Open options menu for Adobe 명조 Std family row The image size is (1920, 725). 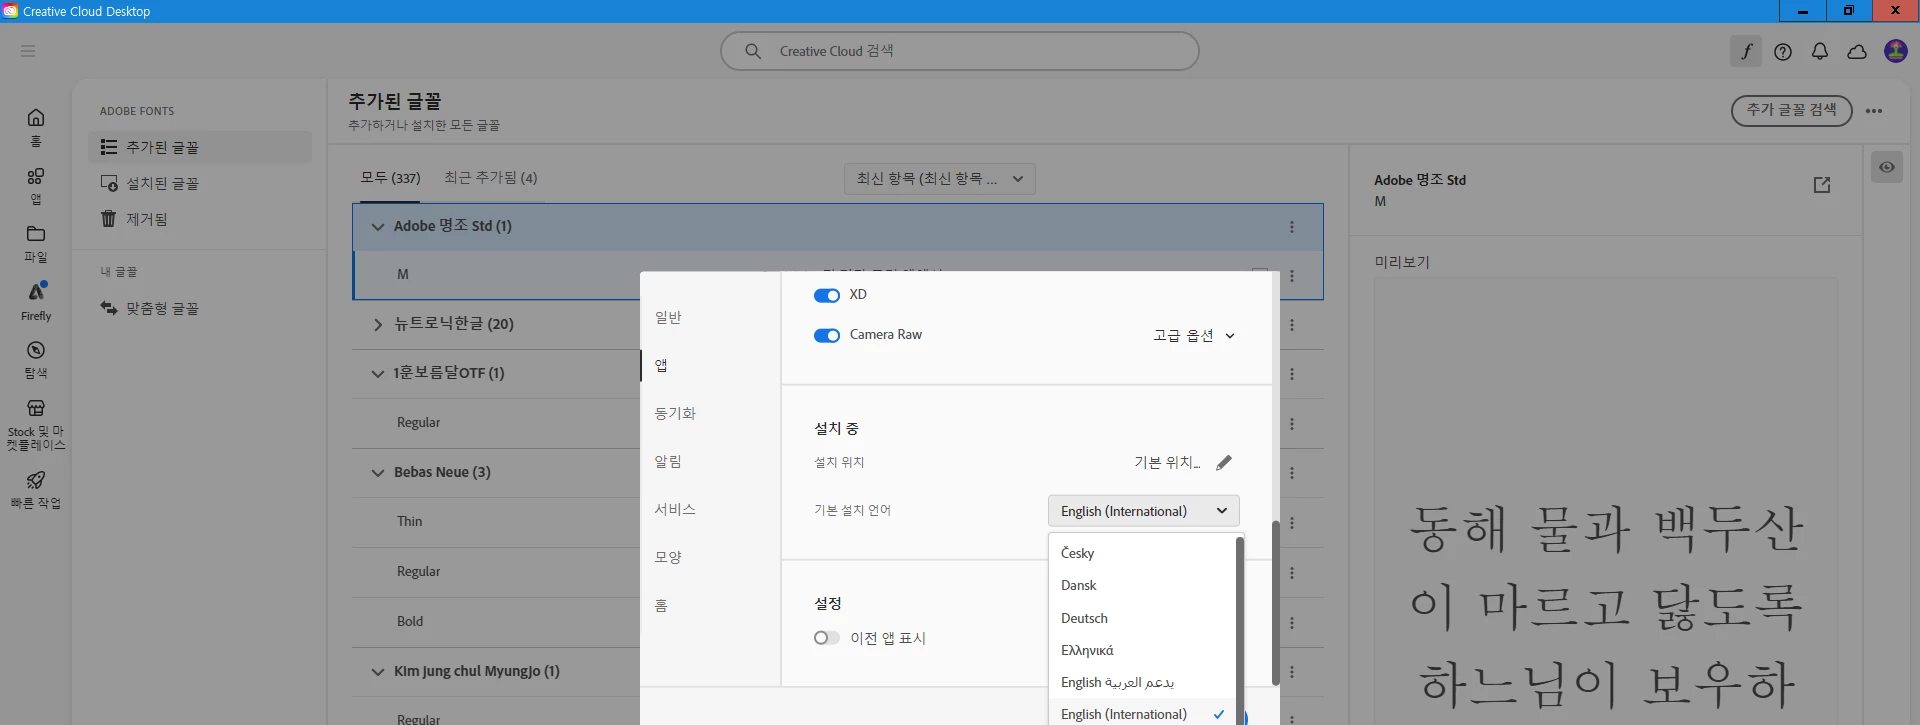click(1292, 227)
